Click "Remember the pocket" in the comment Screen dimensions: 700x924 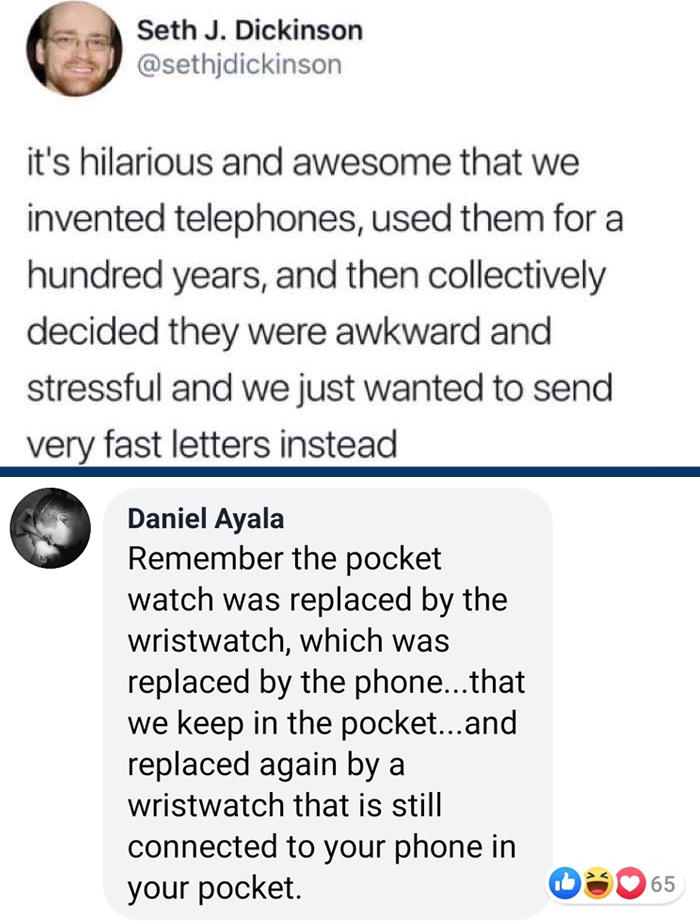click(284, 558)
